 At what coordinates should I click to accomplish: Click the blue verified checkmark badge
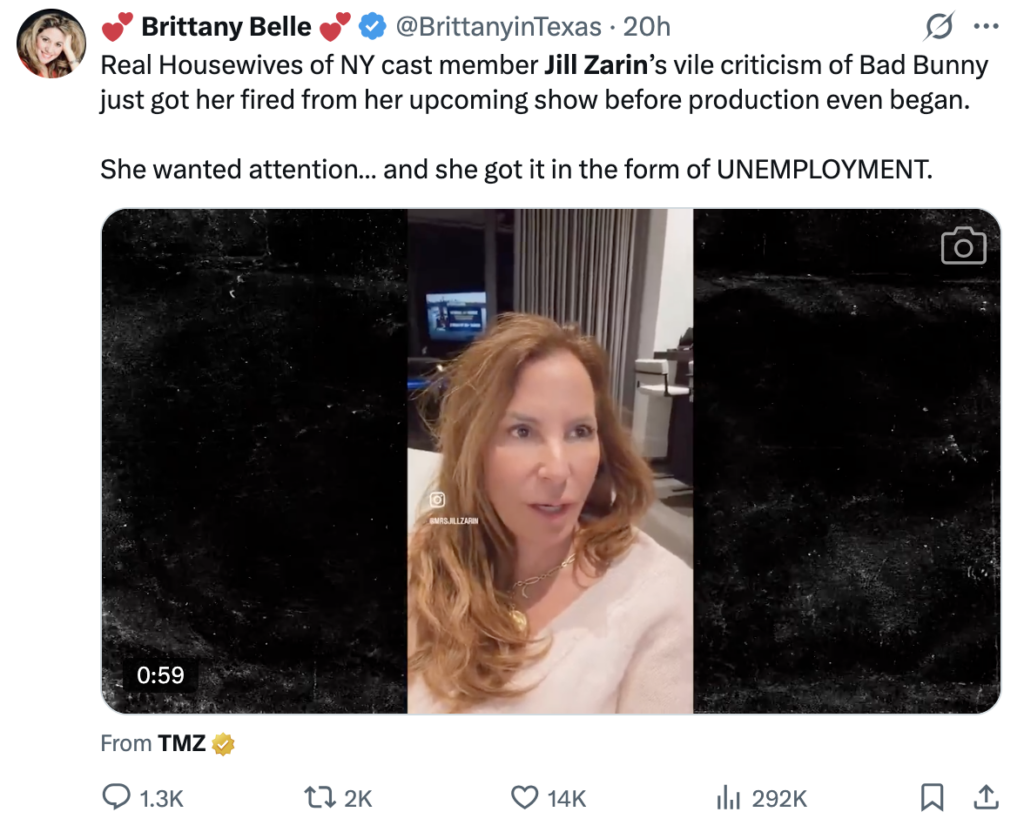coord(372,27)
